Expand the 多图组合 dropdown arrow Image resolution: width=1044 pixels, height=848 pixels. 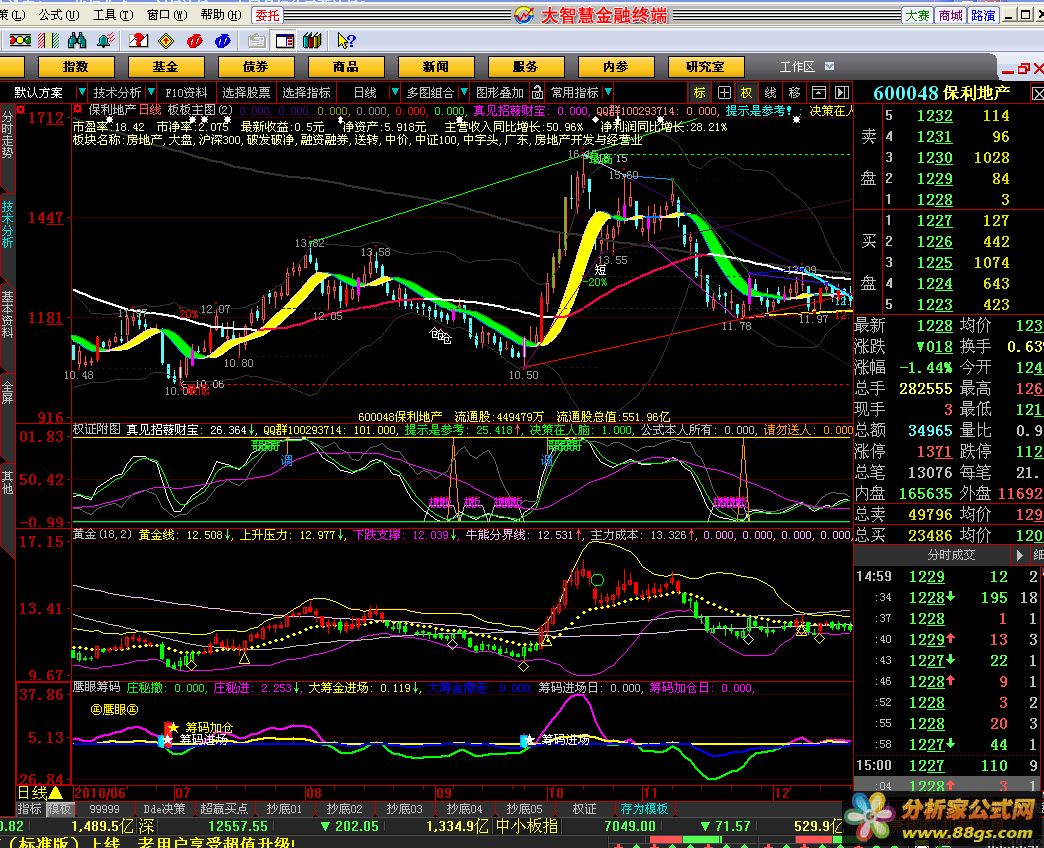pos(464,92)
